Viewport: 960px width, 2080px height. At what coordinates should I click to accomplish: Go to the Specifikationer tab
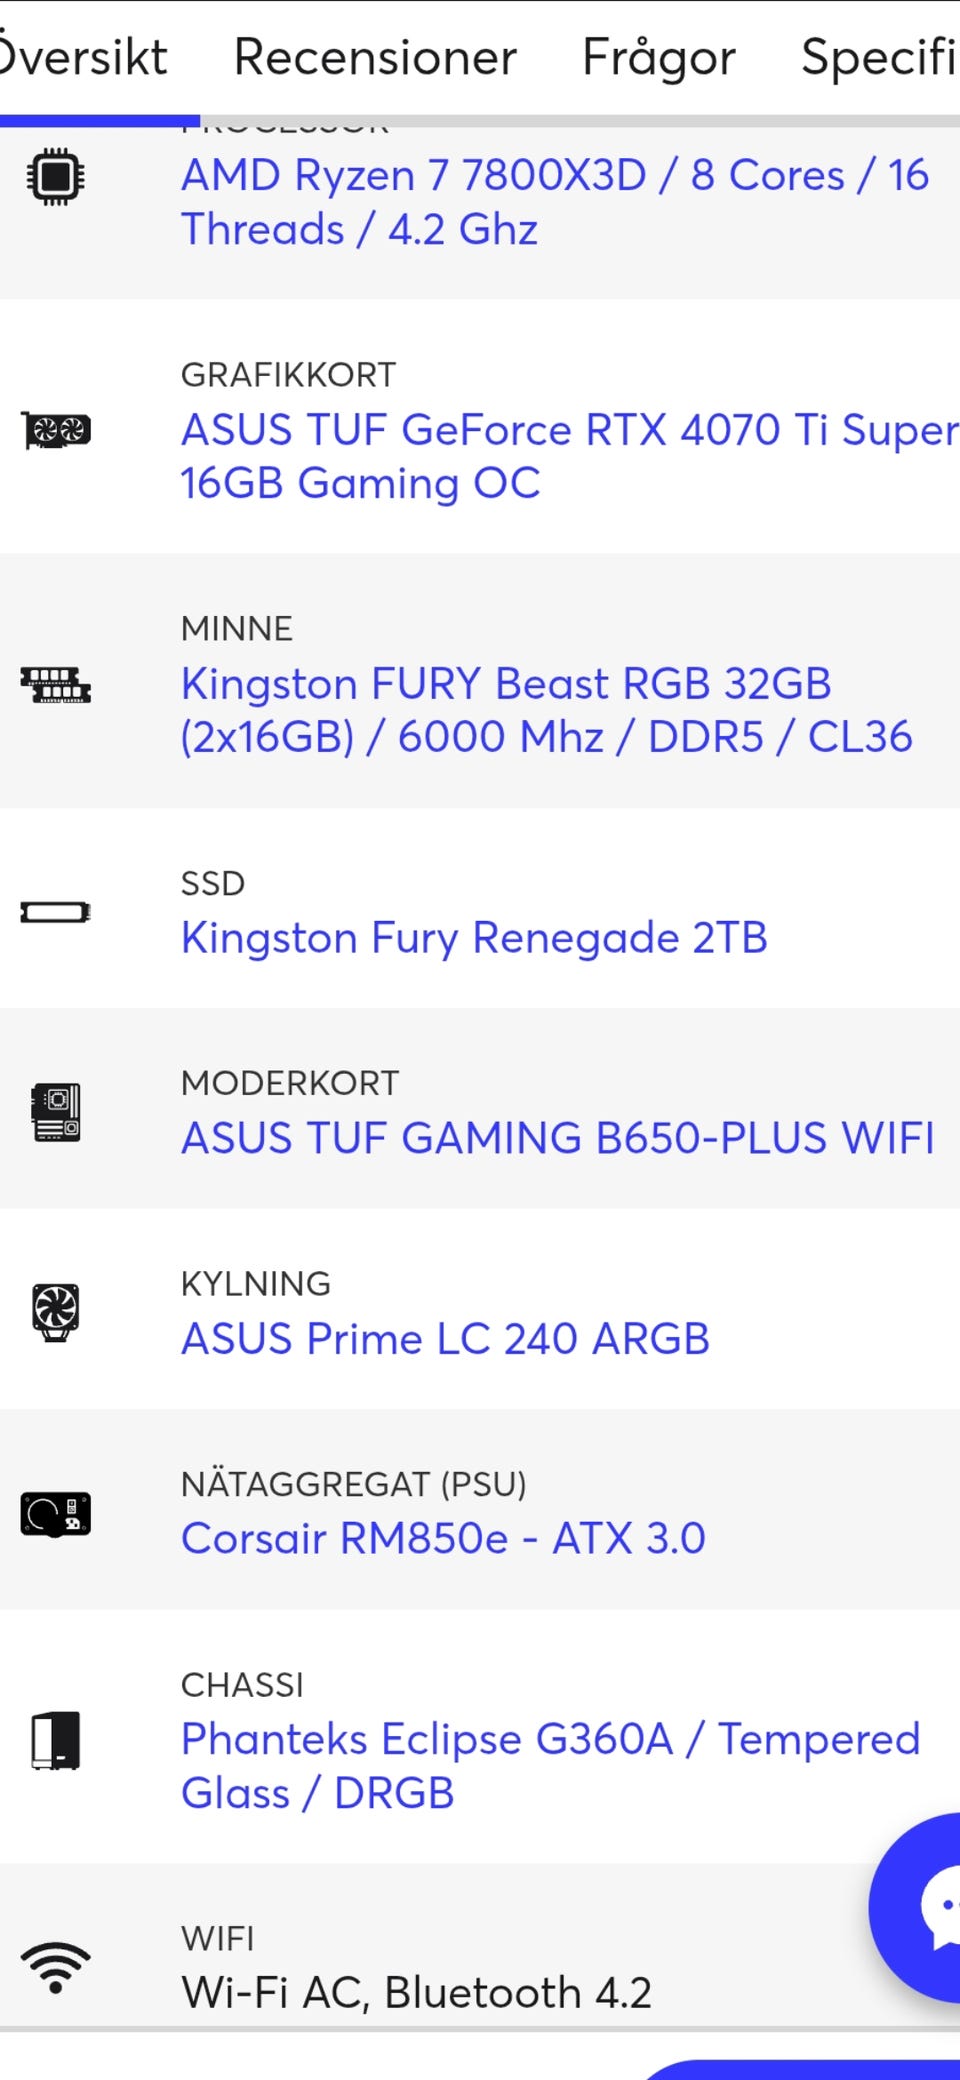click(878, 57)
